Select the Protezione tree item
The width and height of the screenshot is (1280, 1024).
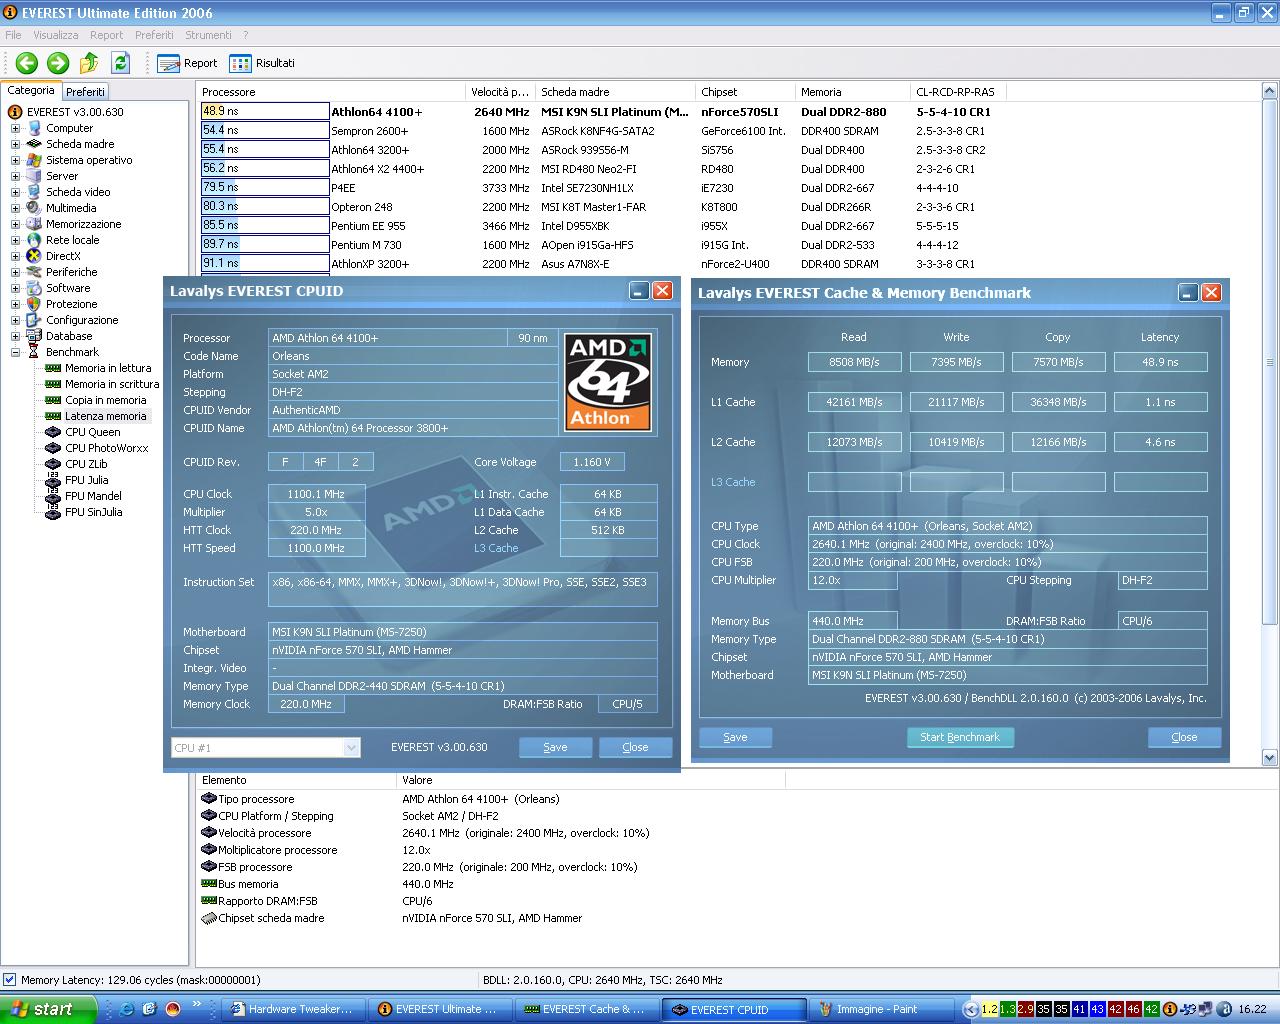(72, 304)
